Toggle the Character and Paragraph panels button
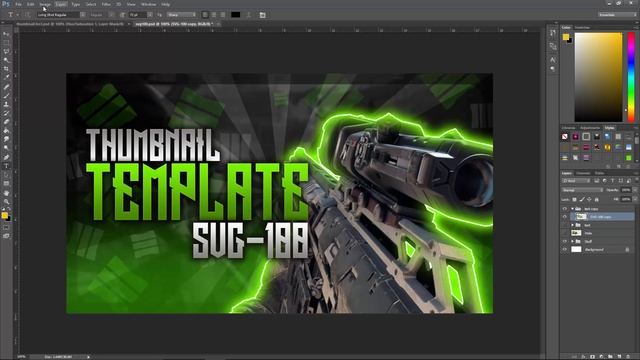This screenshot has height=360, width=640. pos(262,15)
